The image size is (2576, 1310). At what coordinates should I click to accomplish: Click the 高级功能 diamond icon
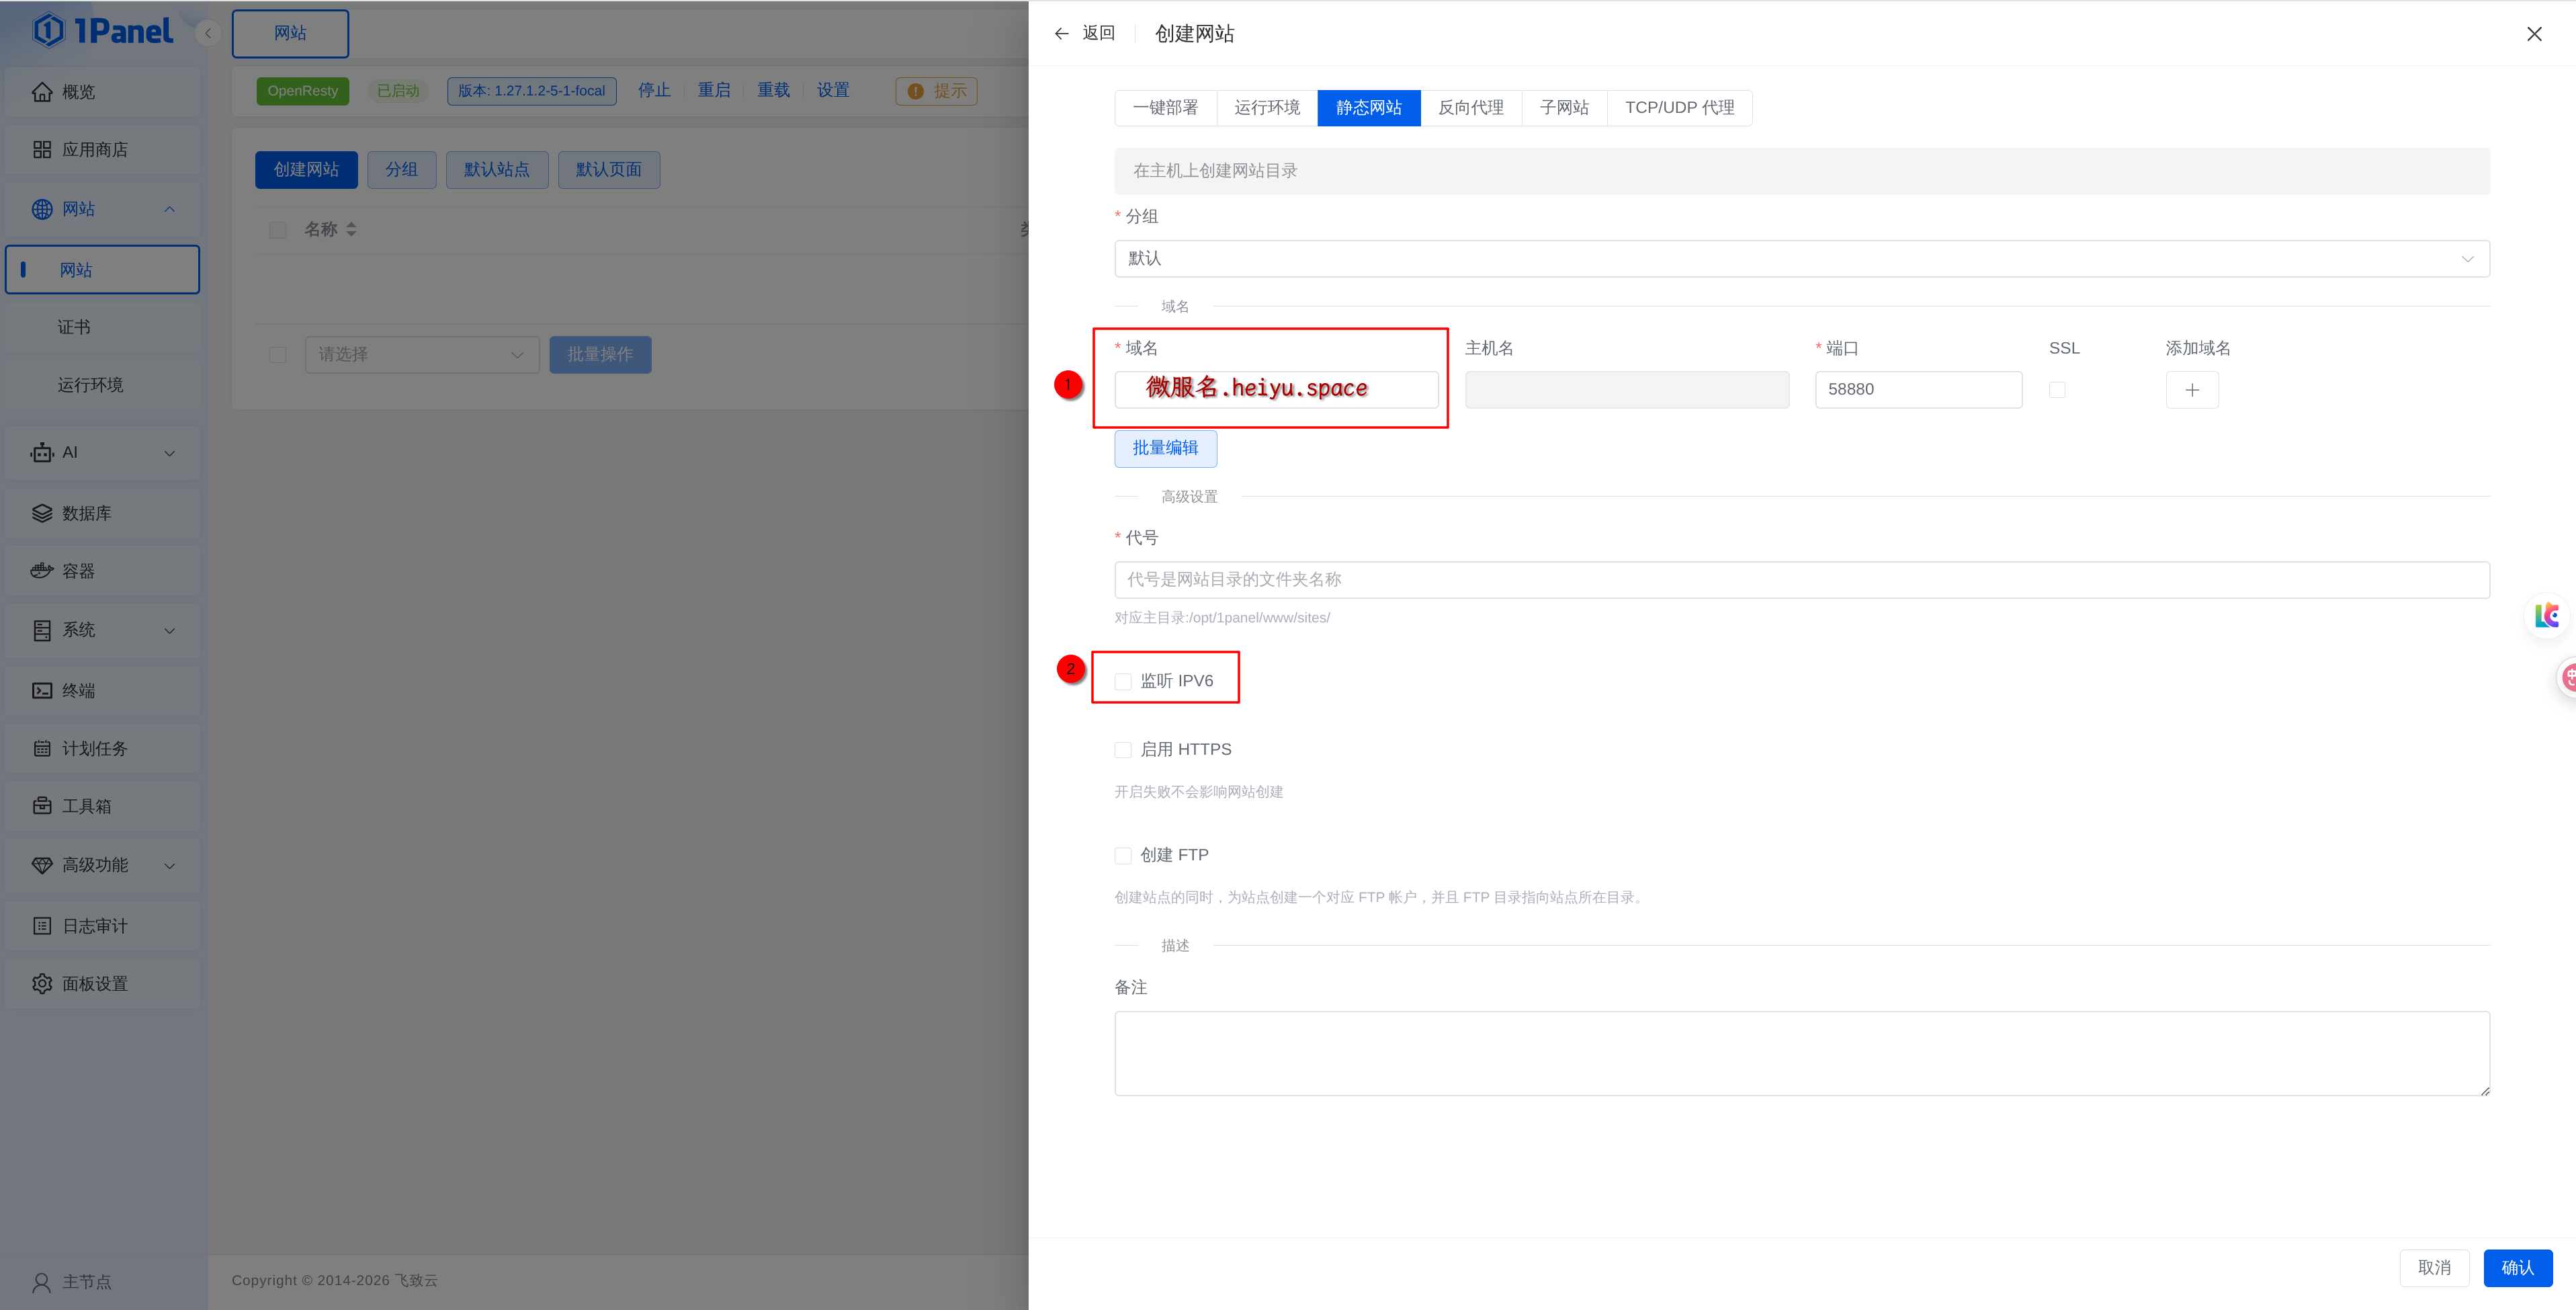[42, 865]
